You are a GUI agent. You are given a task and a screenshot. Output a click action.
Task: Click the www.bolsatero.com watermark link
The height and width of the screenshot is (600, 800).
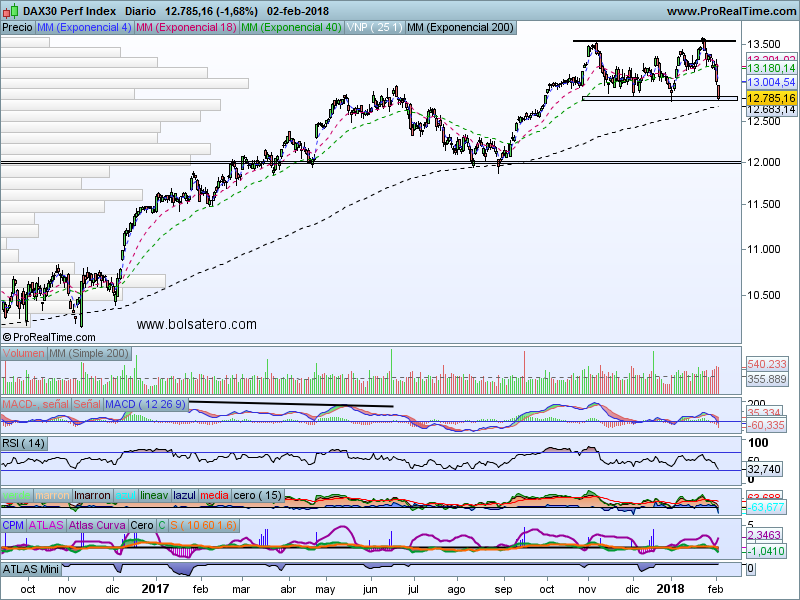[196, 324]
